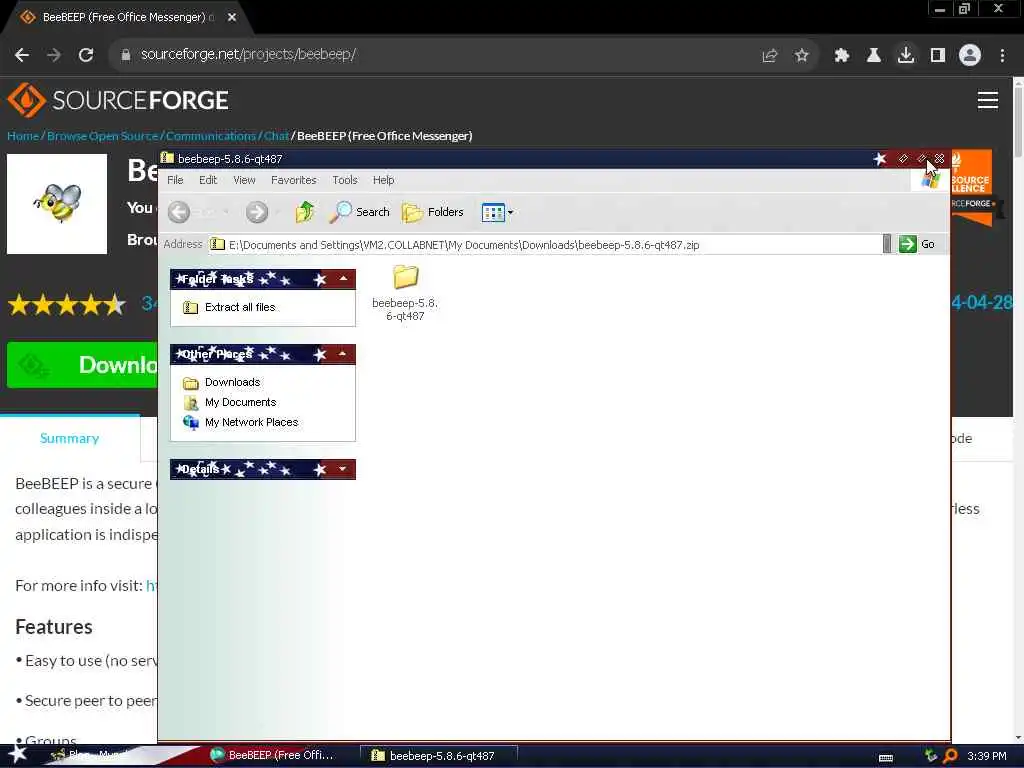Click the star rating on SourceForge page
The width and height of the screenshot is (1024, 768).
click(x=67, y=304)
